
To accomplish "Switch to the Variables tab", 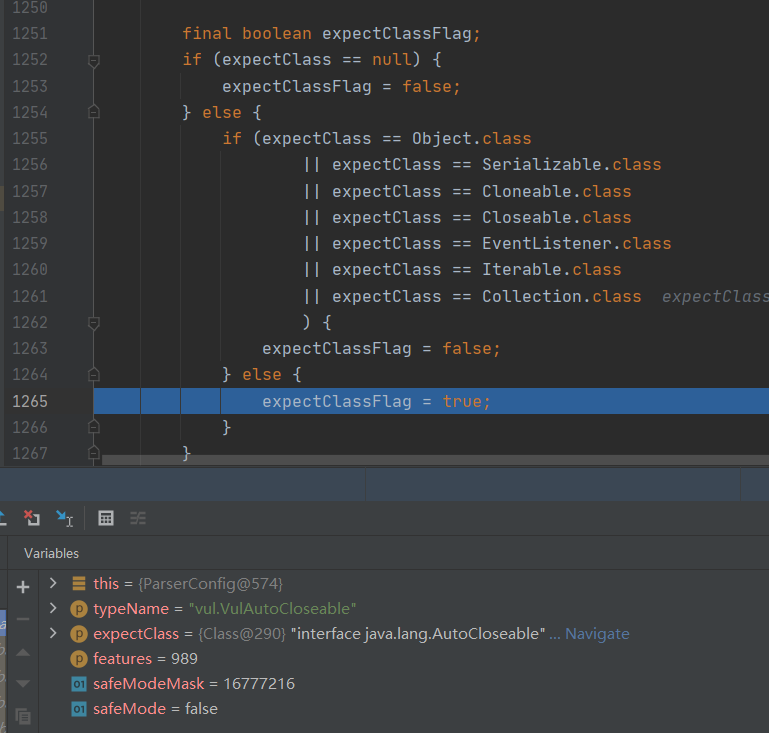I will point(51,553).
